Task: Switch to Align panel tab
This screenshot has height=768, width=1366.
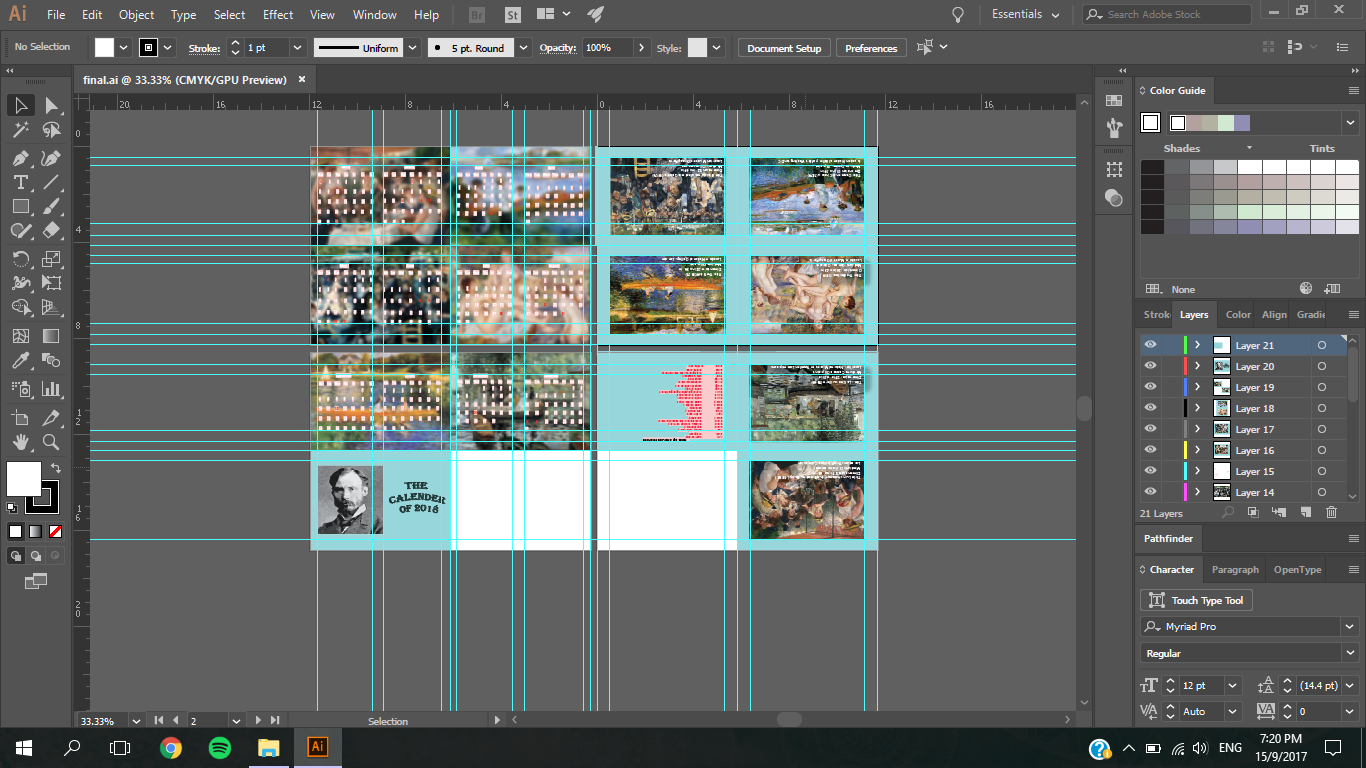Action: tap(1274, 314)
